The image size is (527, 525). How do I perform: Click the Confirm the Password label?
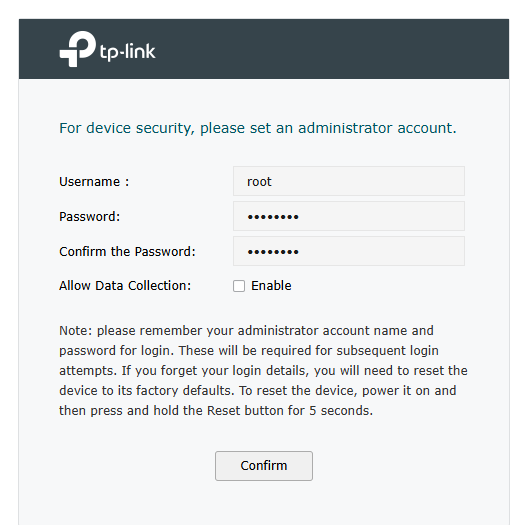pyautogui.click(x=127, y=251)
